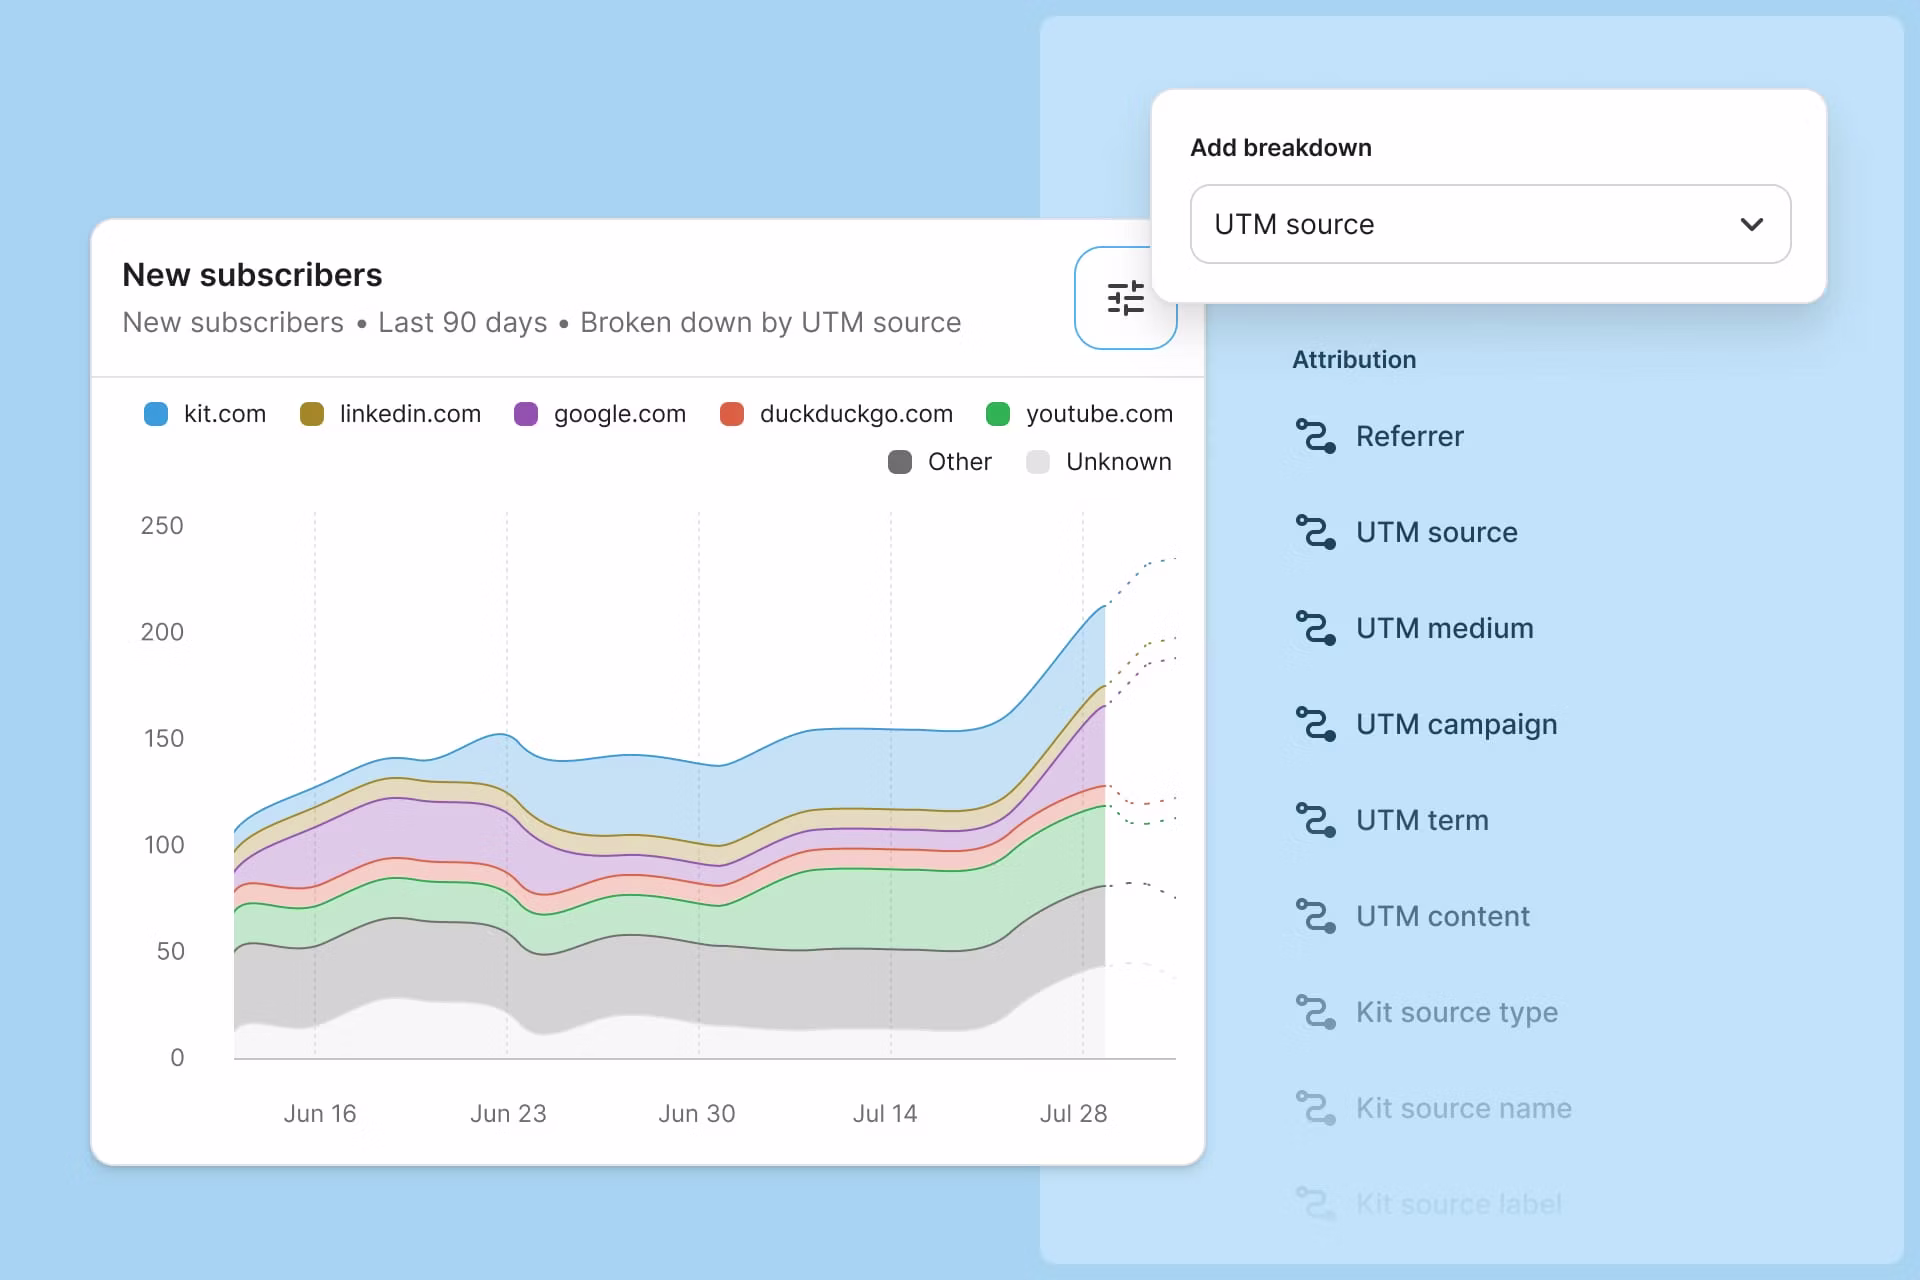1920x1280 pixels.
Task: Click the duckduckgo.com legend label
Action: coord(856,414)
